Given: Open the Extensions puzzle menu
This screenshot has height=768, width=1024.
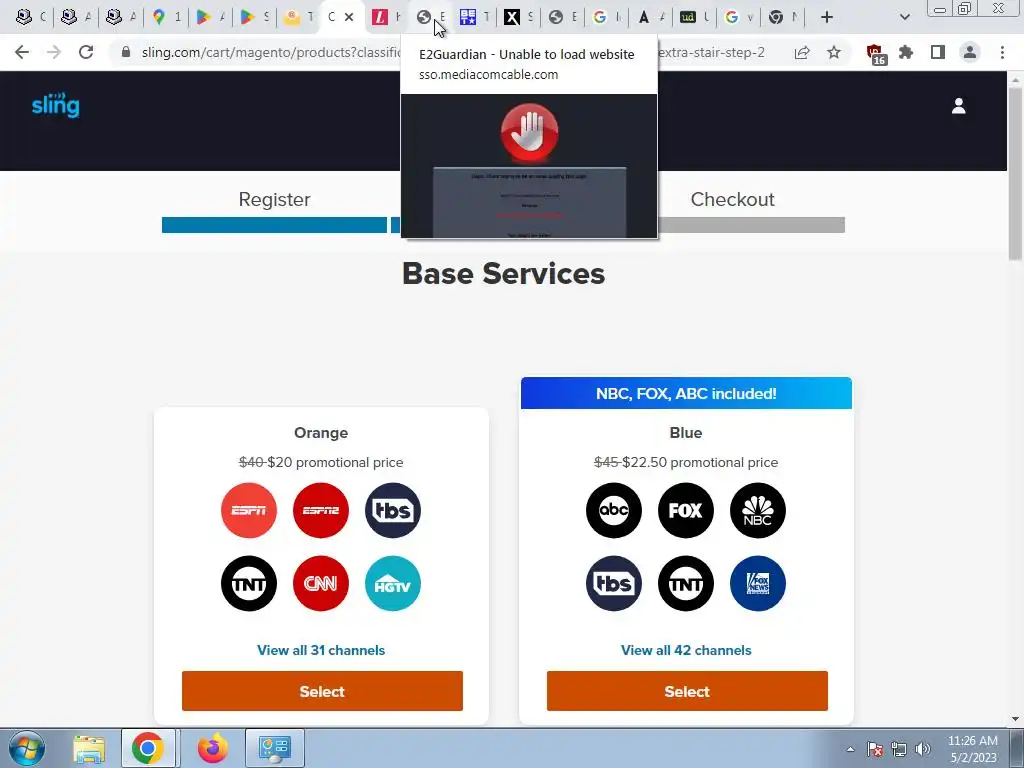Looking at the screenshot, I should [906, 52].
